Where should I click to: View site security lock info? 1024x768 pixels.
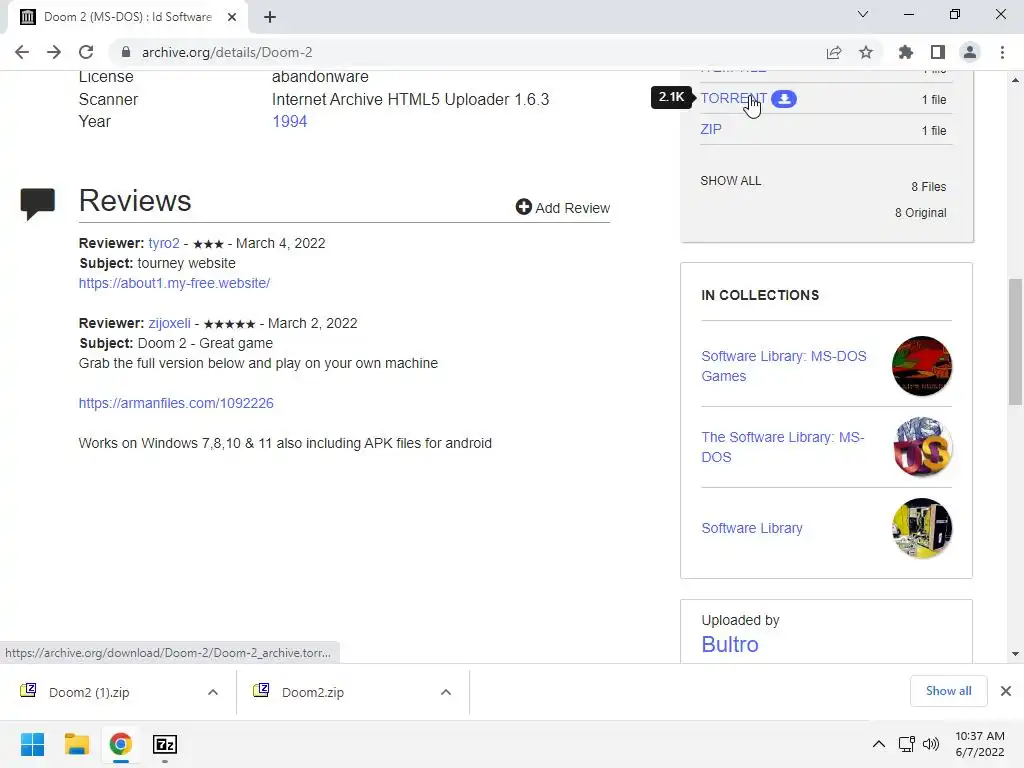(126, 52)
